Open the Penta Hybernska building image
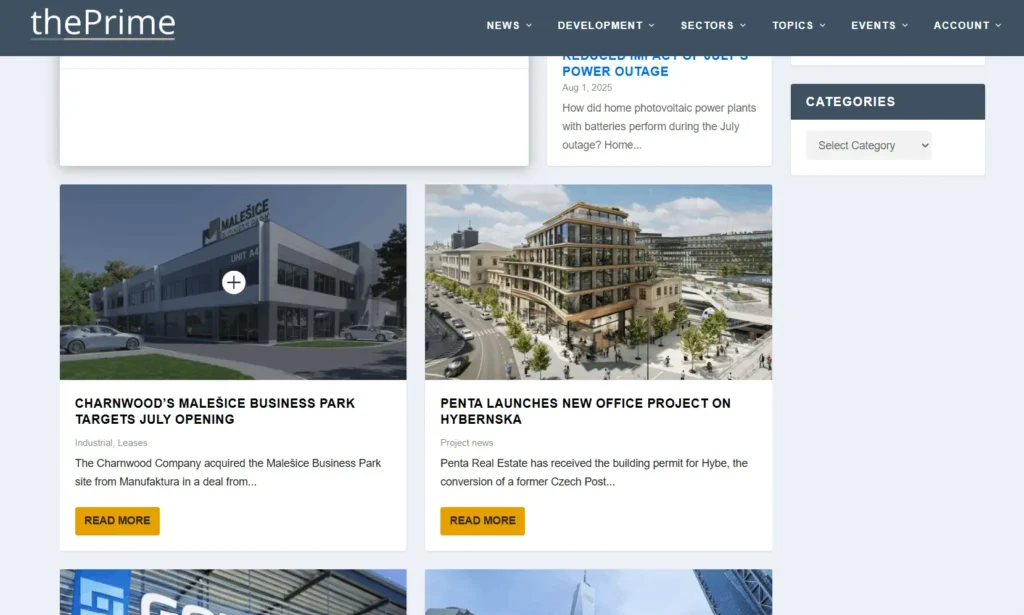 tap(598, 282)
